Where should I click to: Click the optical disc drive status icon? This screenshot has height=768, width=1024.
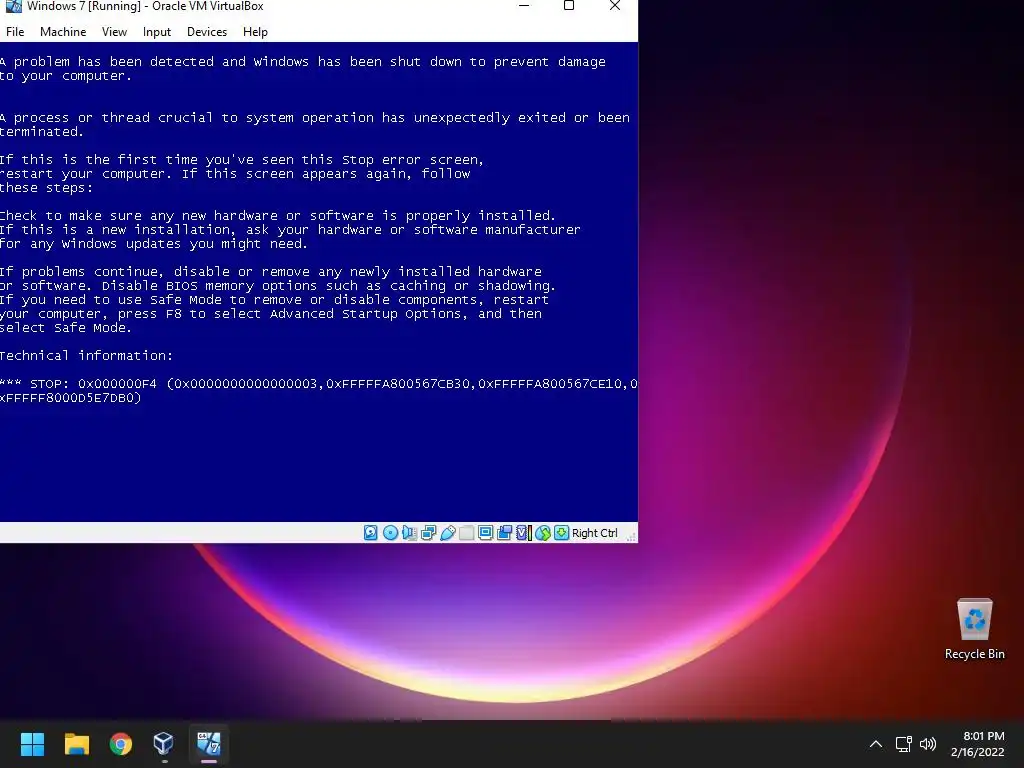click(390, 533)
